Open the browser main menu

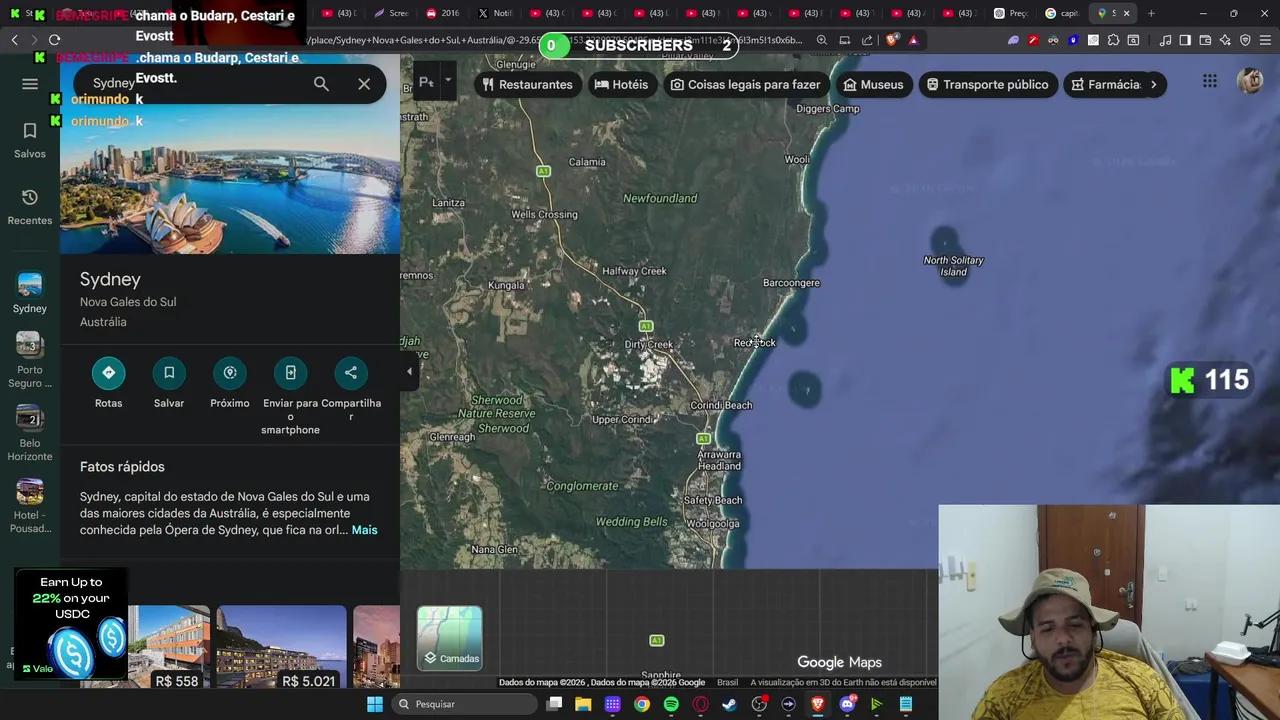tap(1265, 40)
